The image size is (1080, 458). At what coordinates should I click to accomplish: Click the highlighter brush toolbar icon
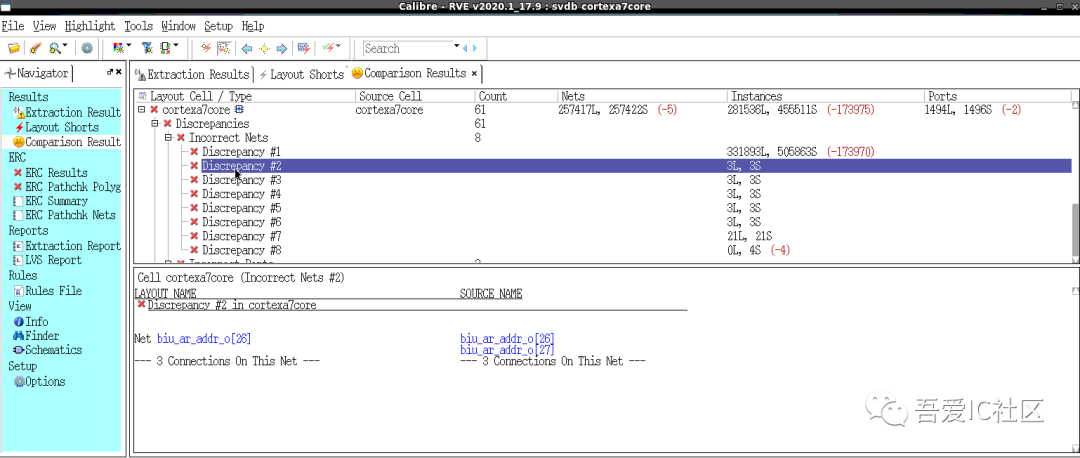pos(36,48)
